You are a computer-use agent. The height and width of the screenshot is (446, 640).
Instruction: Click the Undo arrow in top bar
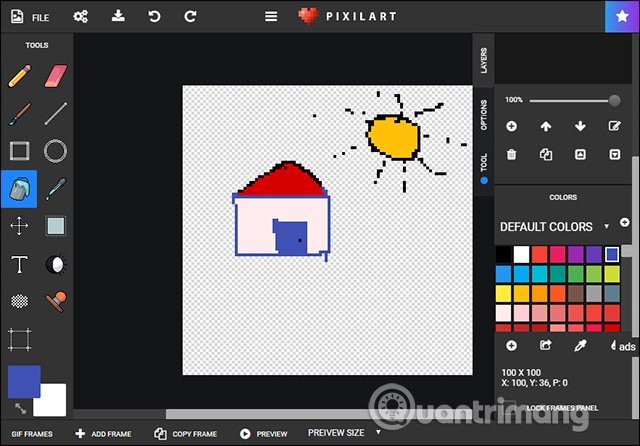coord(153,16)
